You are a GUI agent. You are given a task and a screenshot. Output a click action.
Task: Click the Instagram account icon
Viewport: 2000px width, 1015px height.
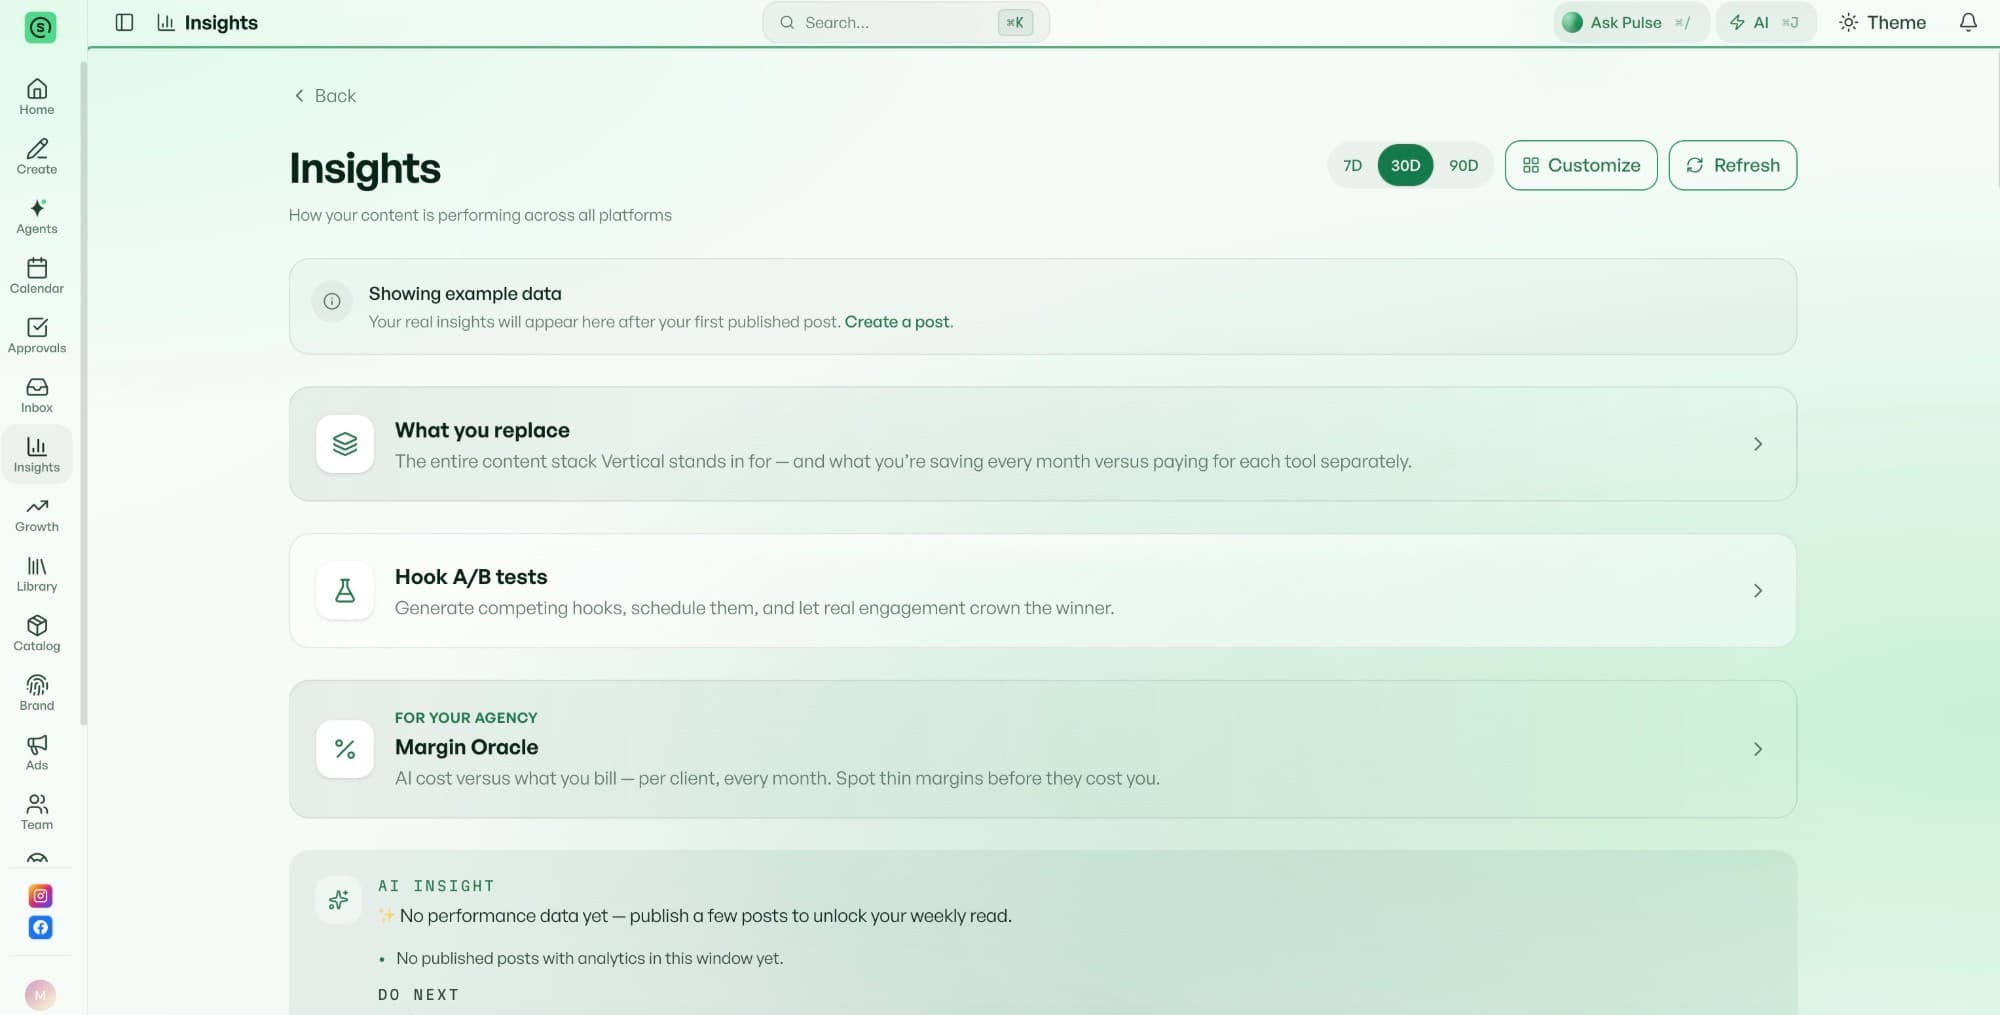pos(40,896)
